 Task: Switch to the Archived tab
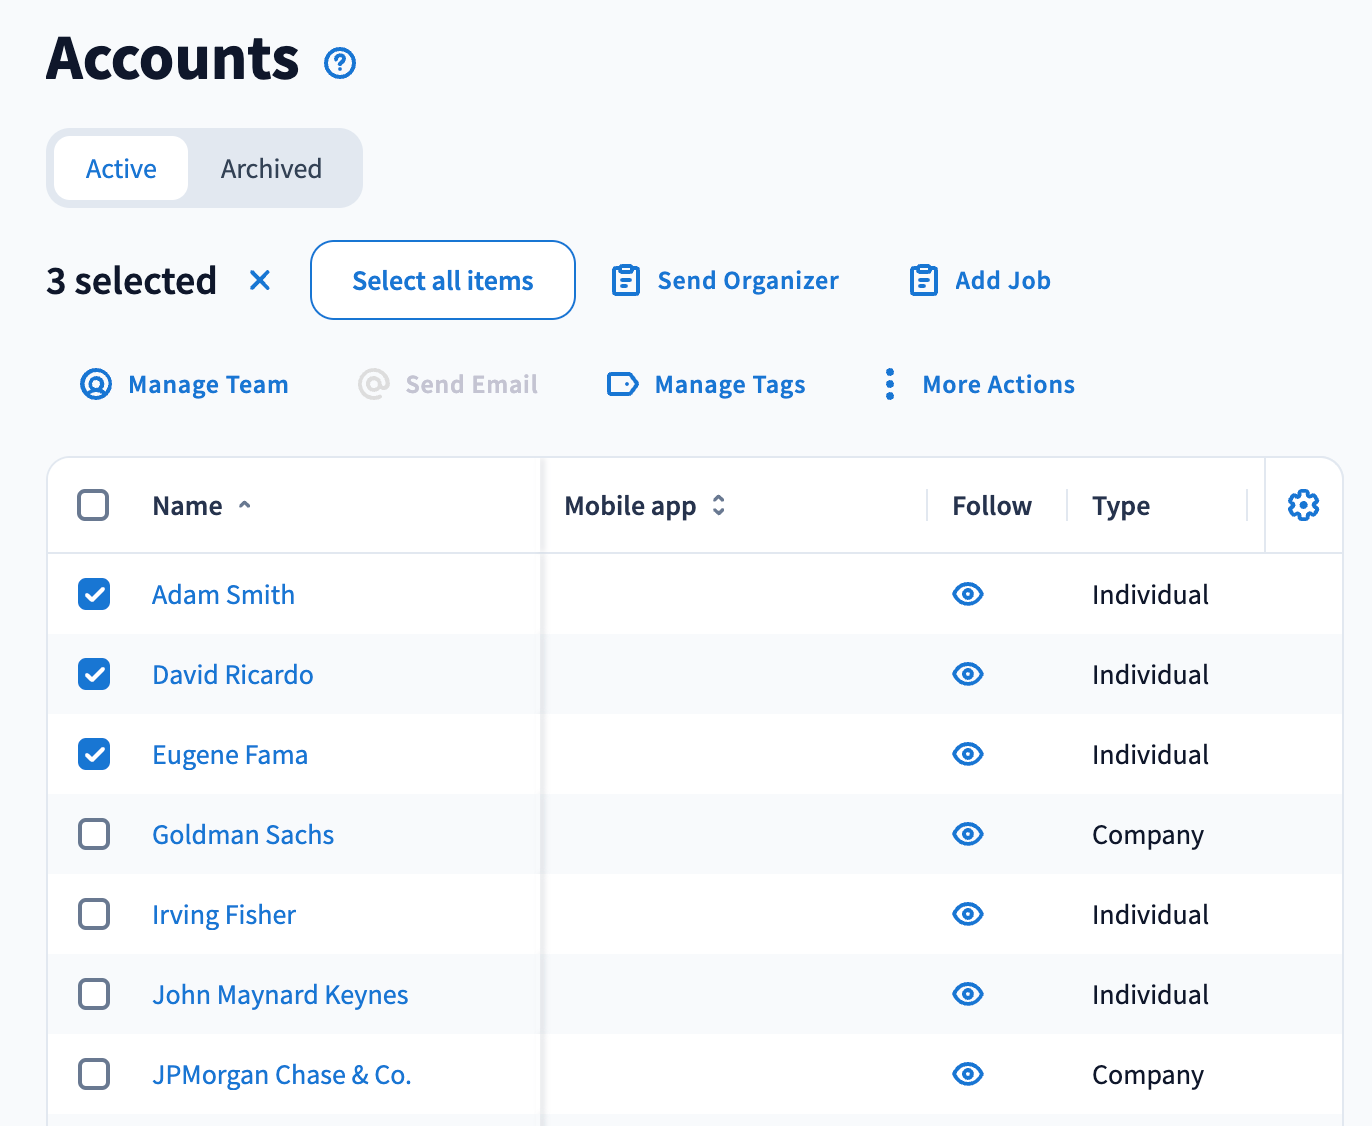coord(271,169)
